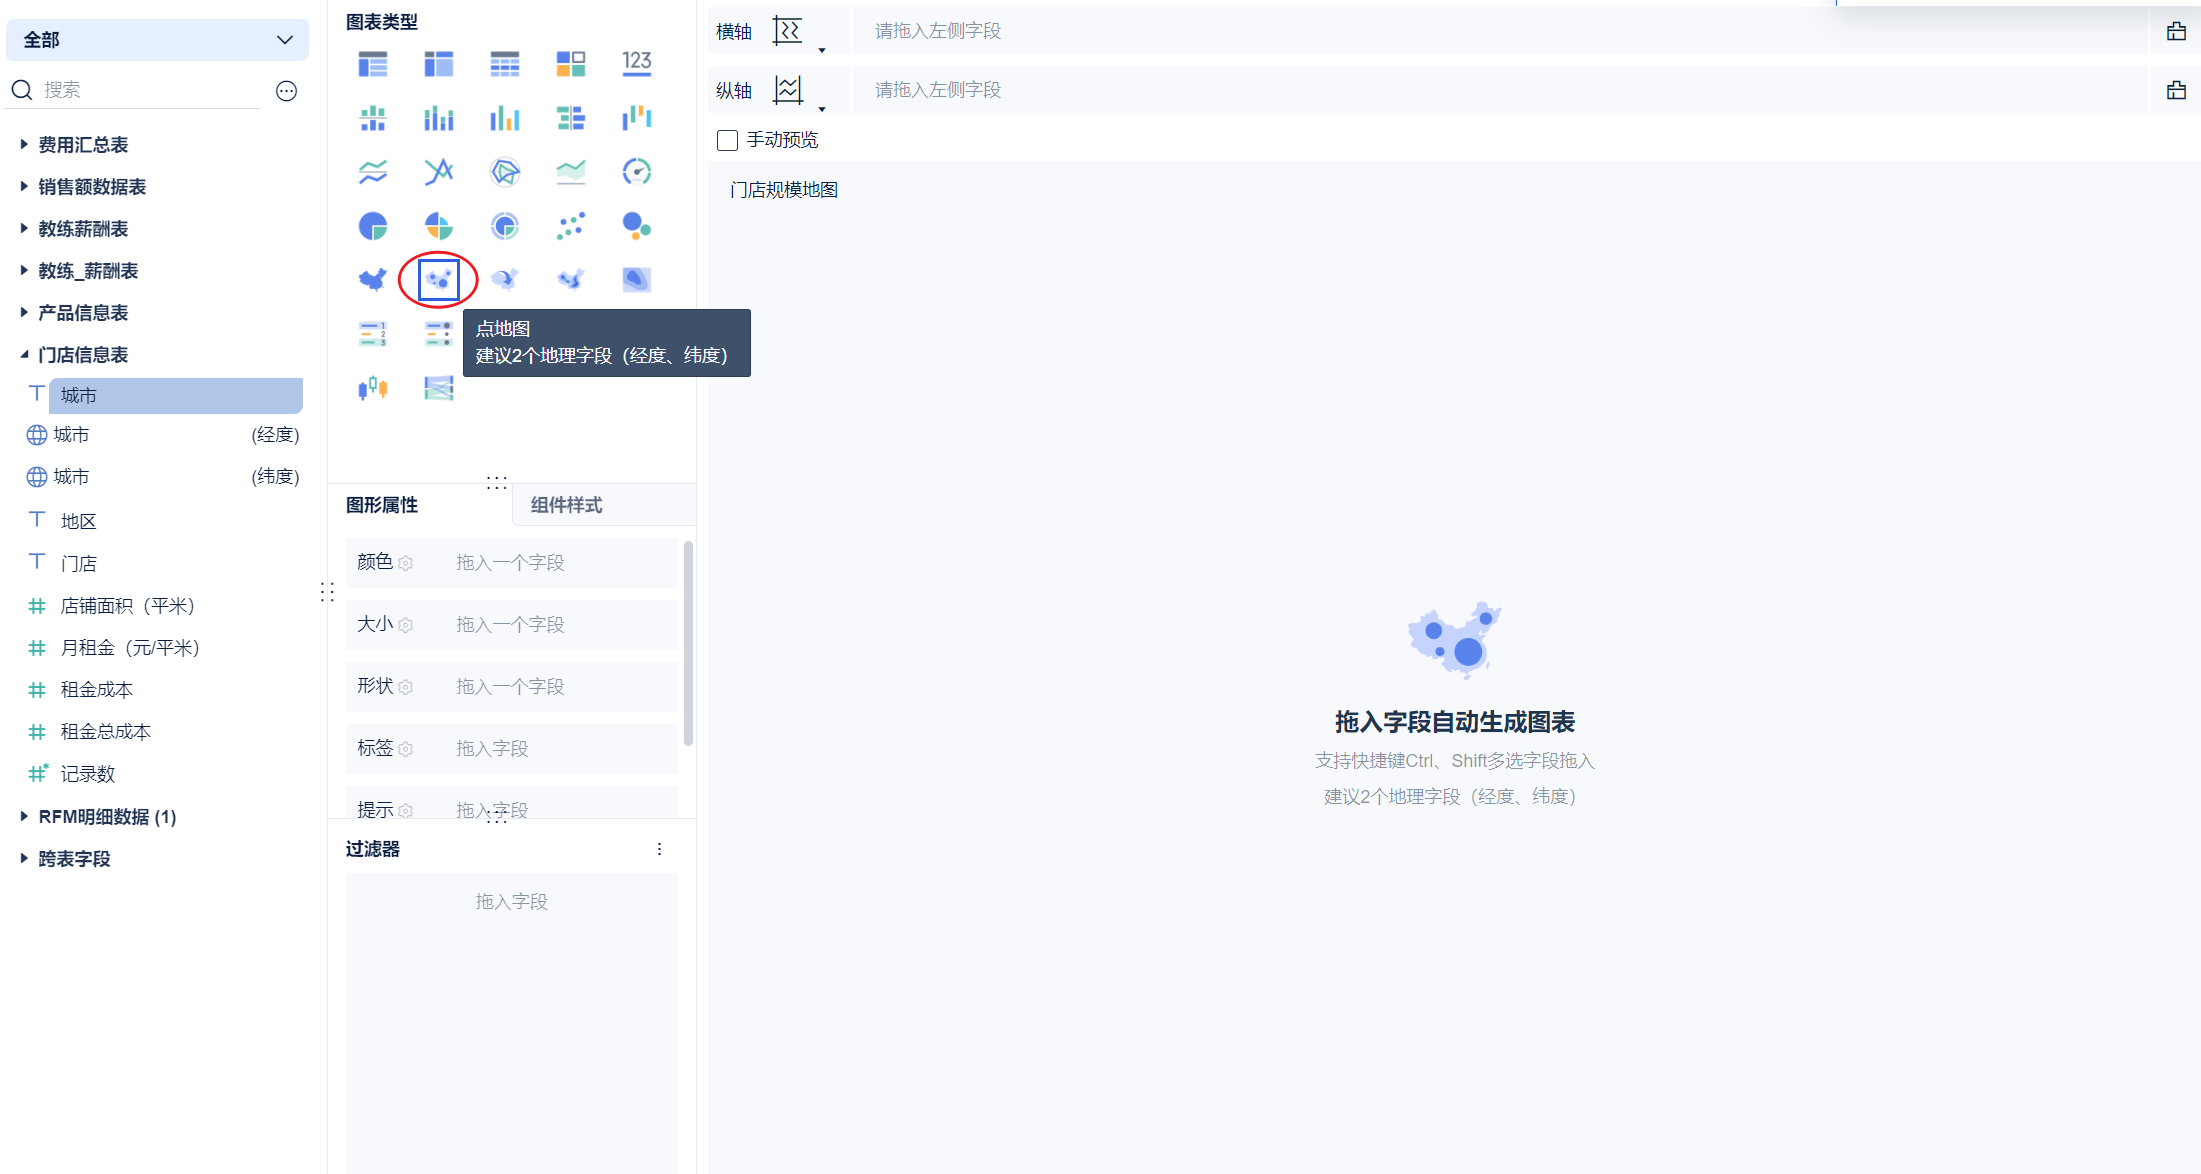Select the candlestick chart icon
The width and height of the screenshot is (2201, 1174).
pyautogui.click(x=373, y=388)
